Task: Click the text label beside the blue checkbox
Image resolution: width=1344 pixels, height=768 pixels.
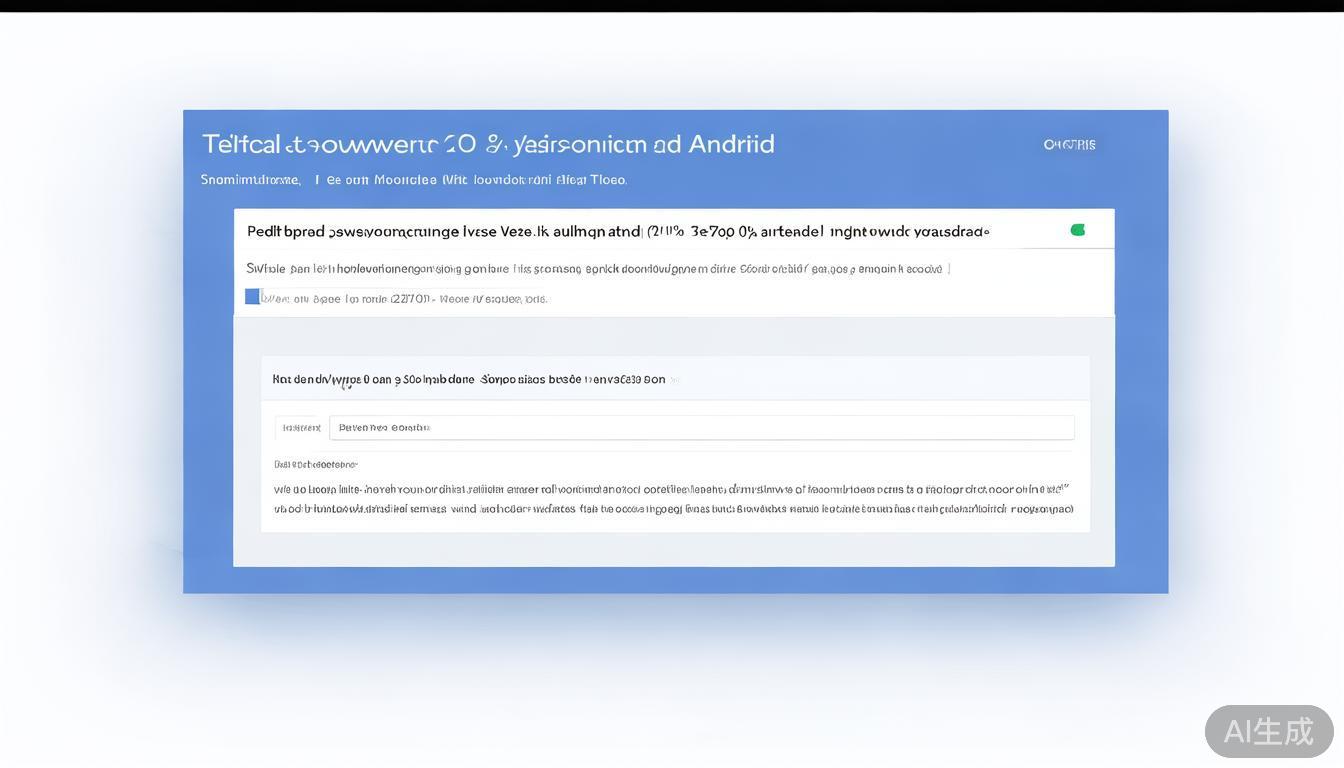Action: [x=405, y=298]
